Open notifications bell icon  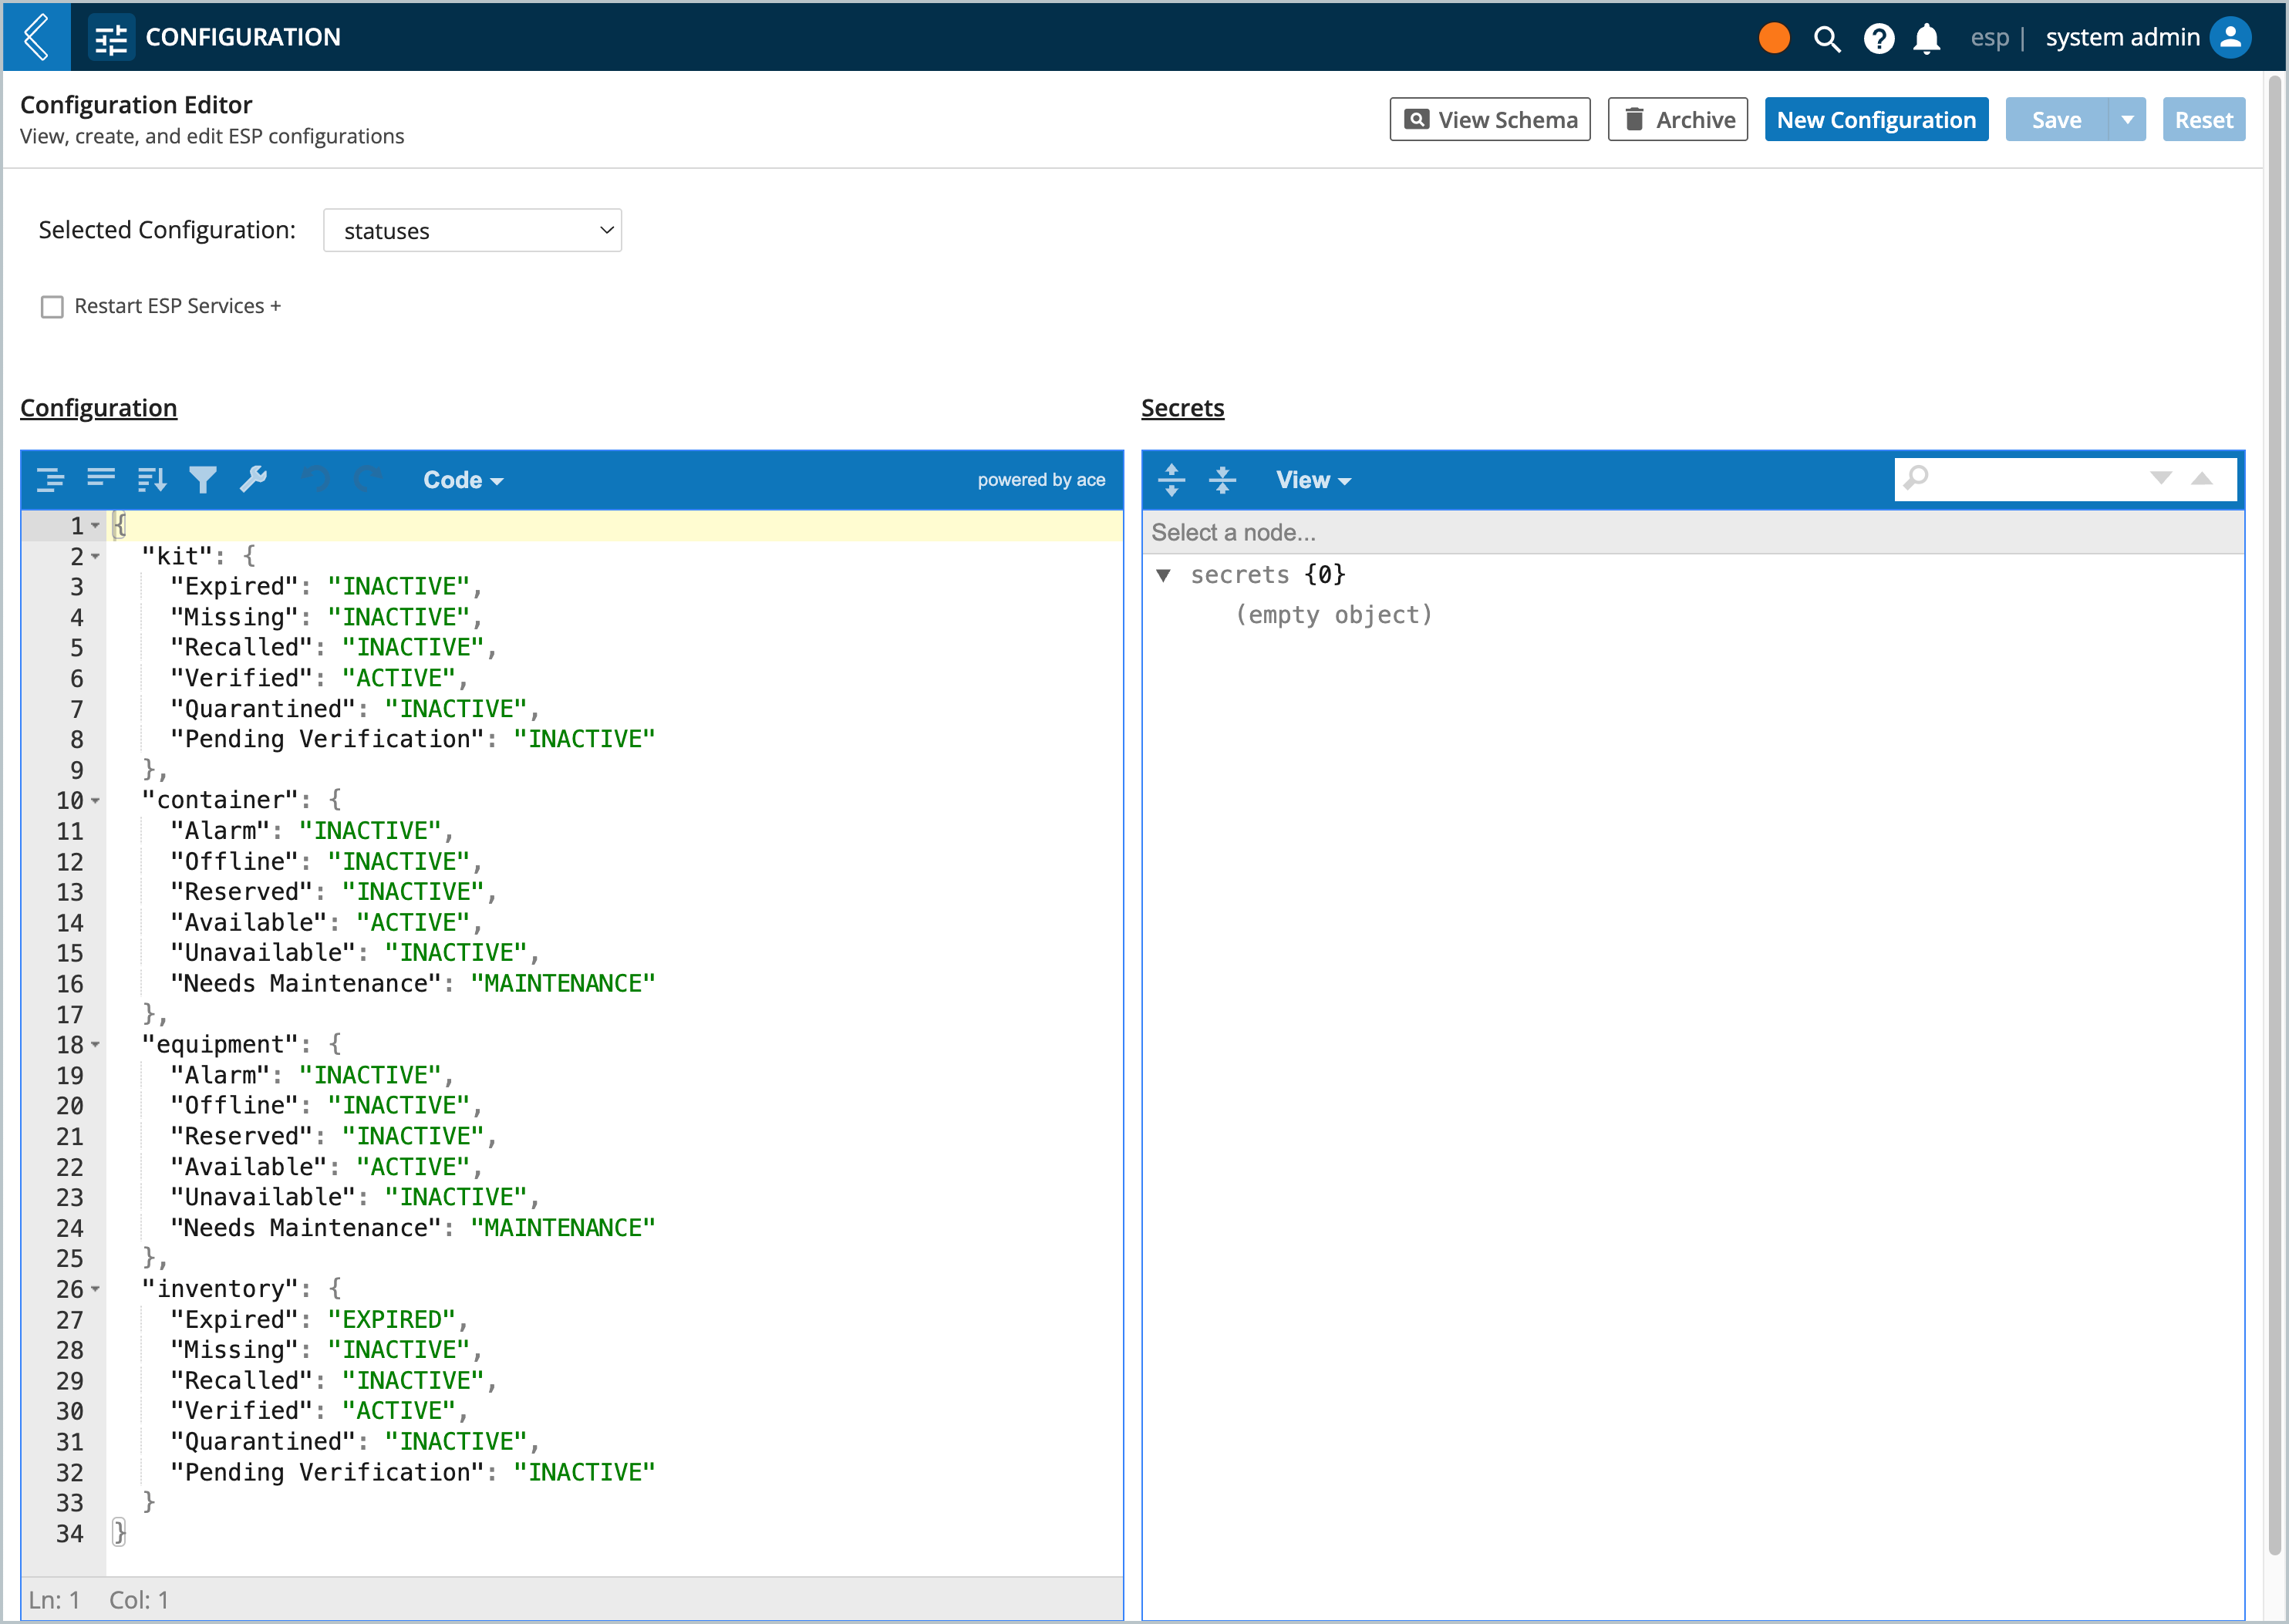[1927, 38]
